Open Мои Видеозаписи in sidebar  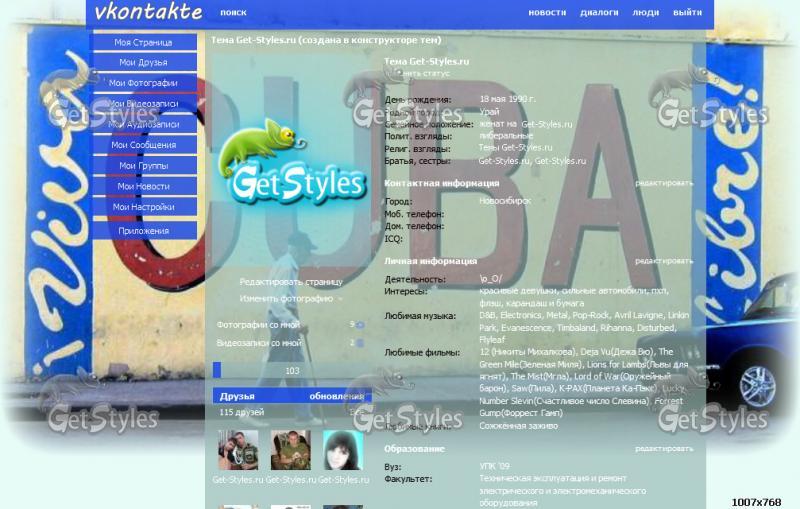tap(143, 104)
